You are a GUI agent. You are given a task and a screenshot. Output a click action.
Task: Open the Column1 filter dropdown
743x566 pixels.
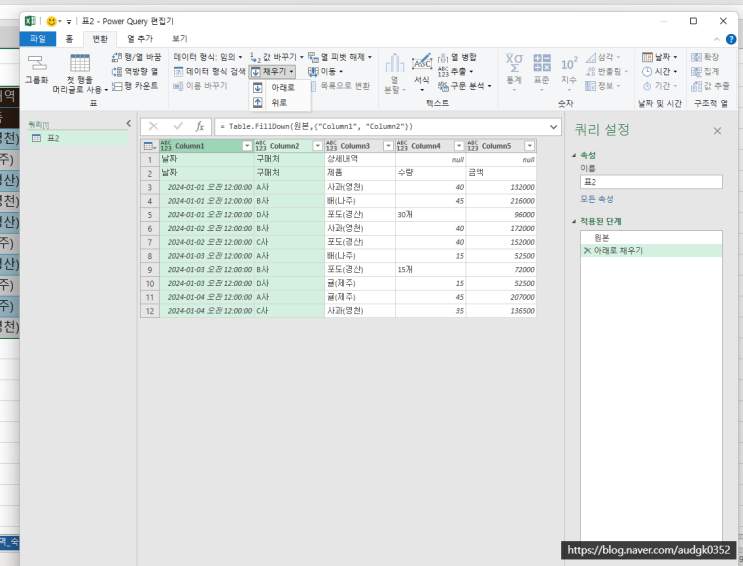pyautogui.click(x=245, y=146)
